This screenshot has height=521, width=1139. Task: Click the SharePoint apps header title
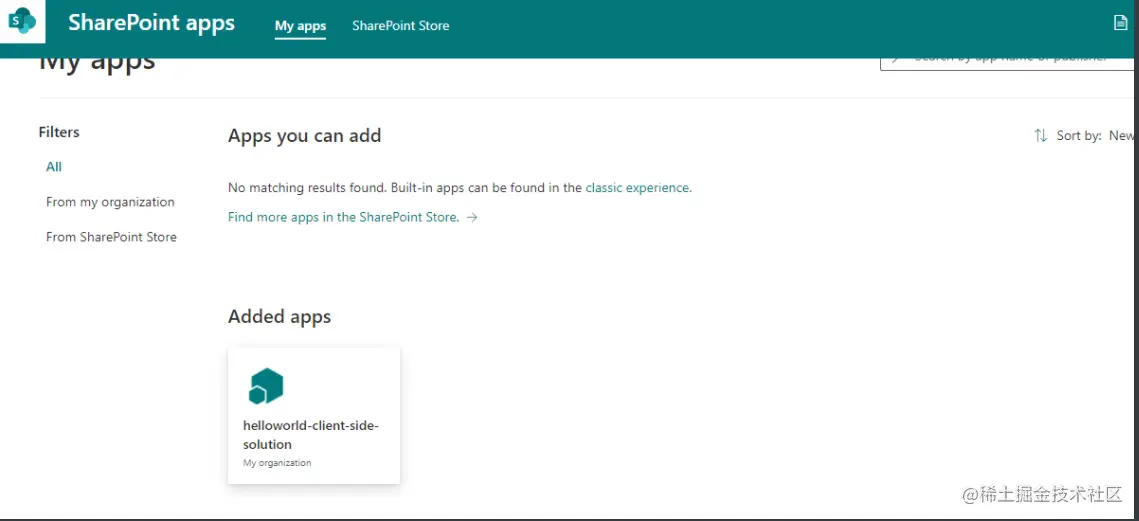point(151,23)
